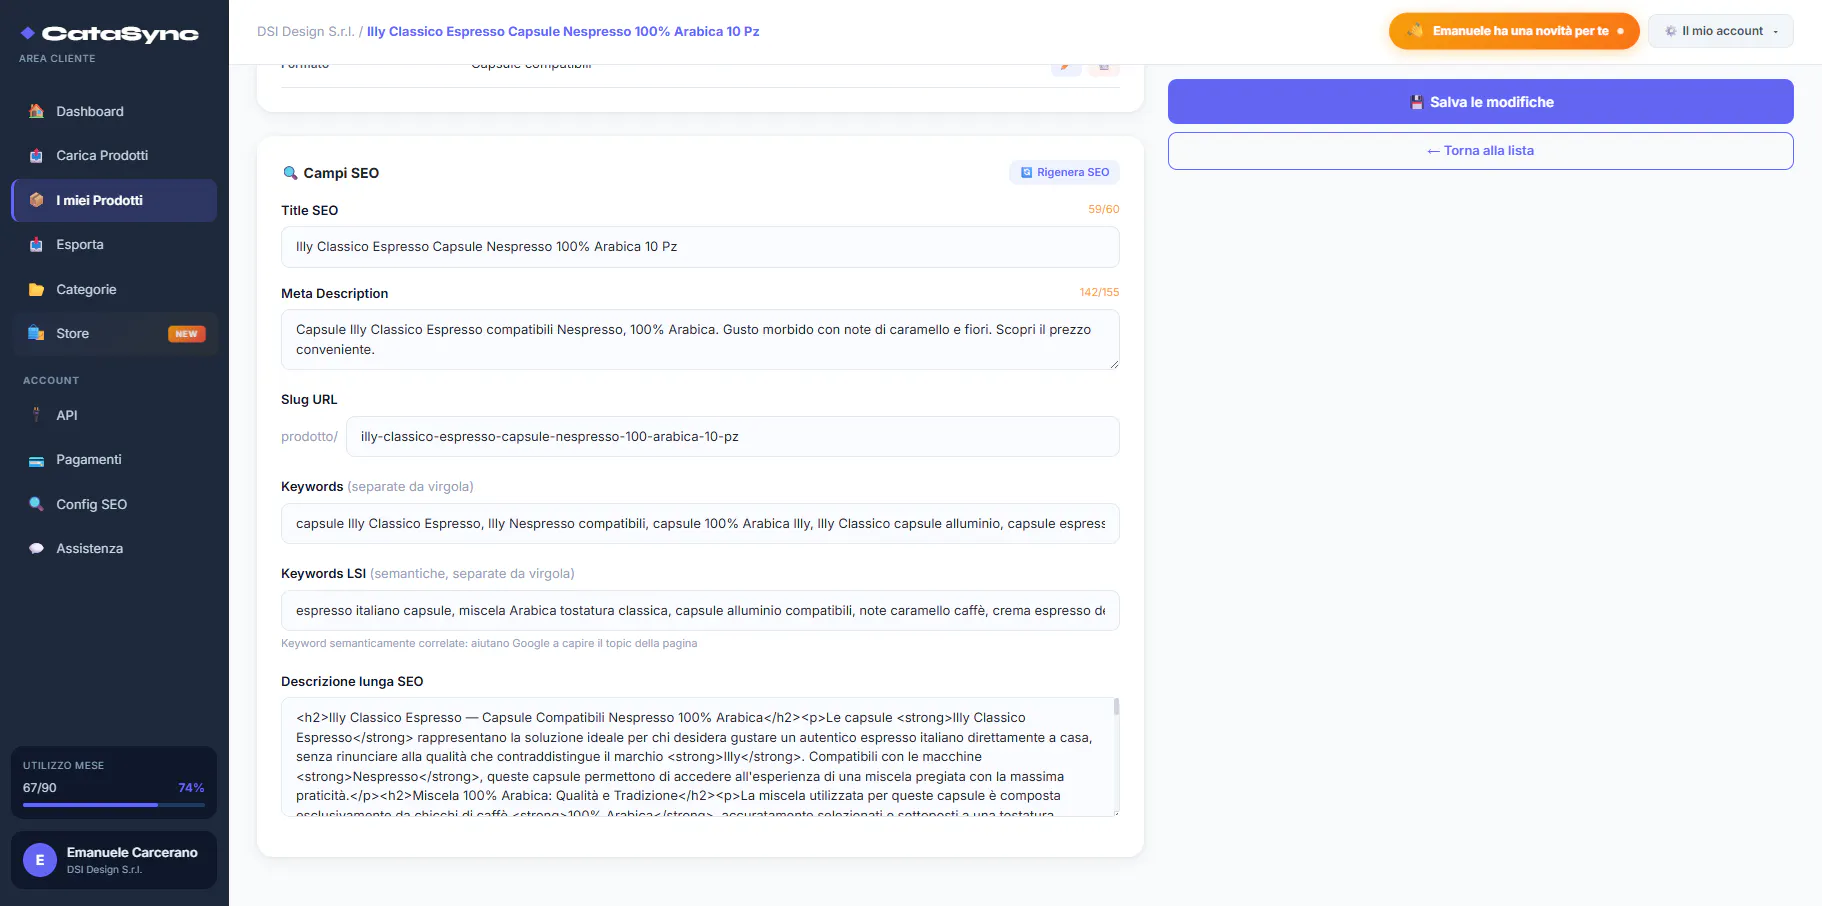Screen dimensions: 1822x906
Task: Open the Esporta export icon
Action: (x=36, y=245)
